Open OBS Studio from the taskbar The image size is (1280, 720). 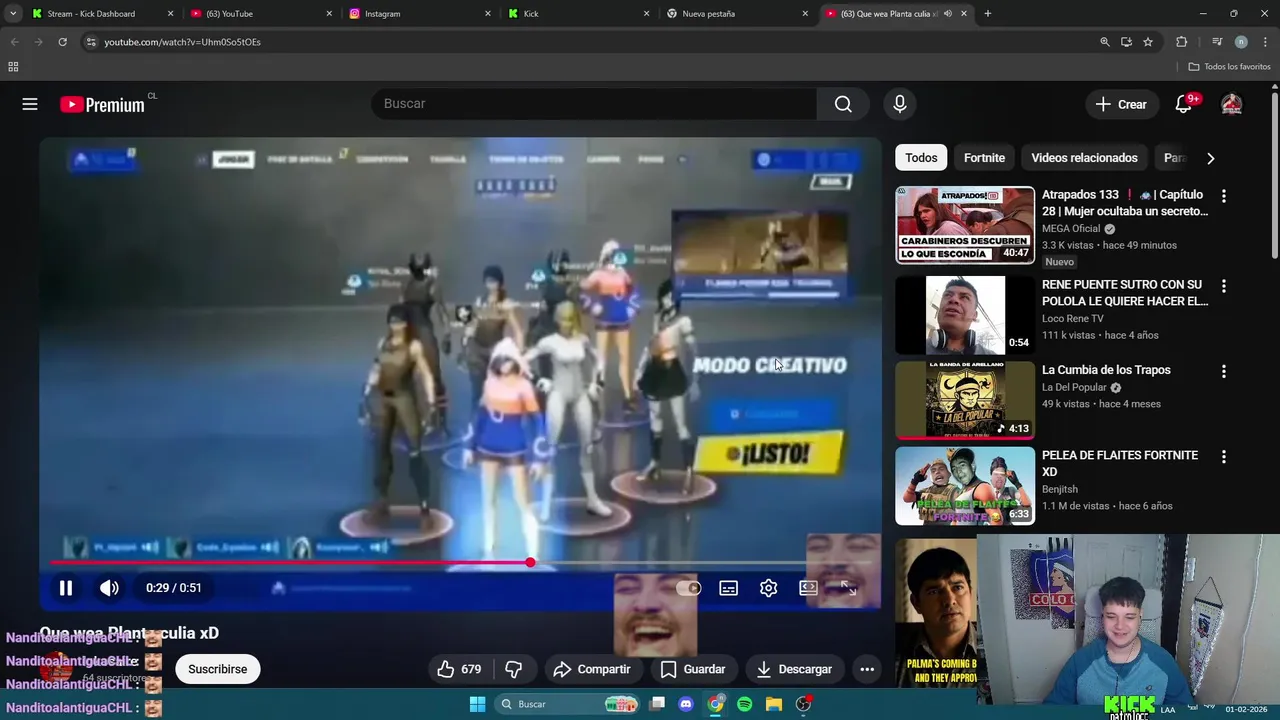click(x=803, y=704)
